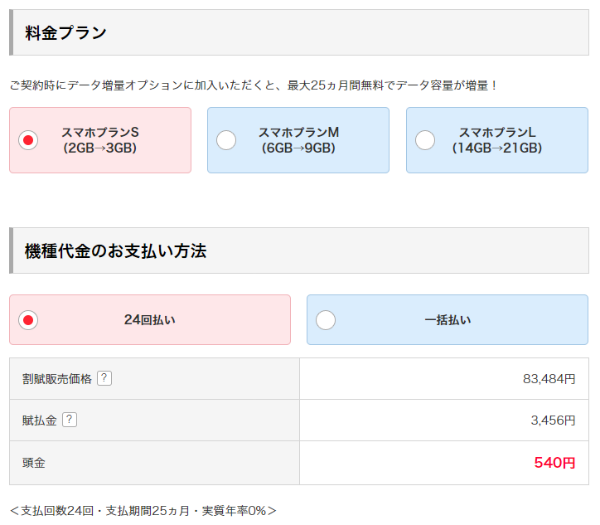The height and width of the screenshot is (525, 600).
Task: Select the スマホプランS radio button
Action: click(28, 140)
